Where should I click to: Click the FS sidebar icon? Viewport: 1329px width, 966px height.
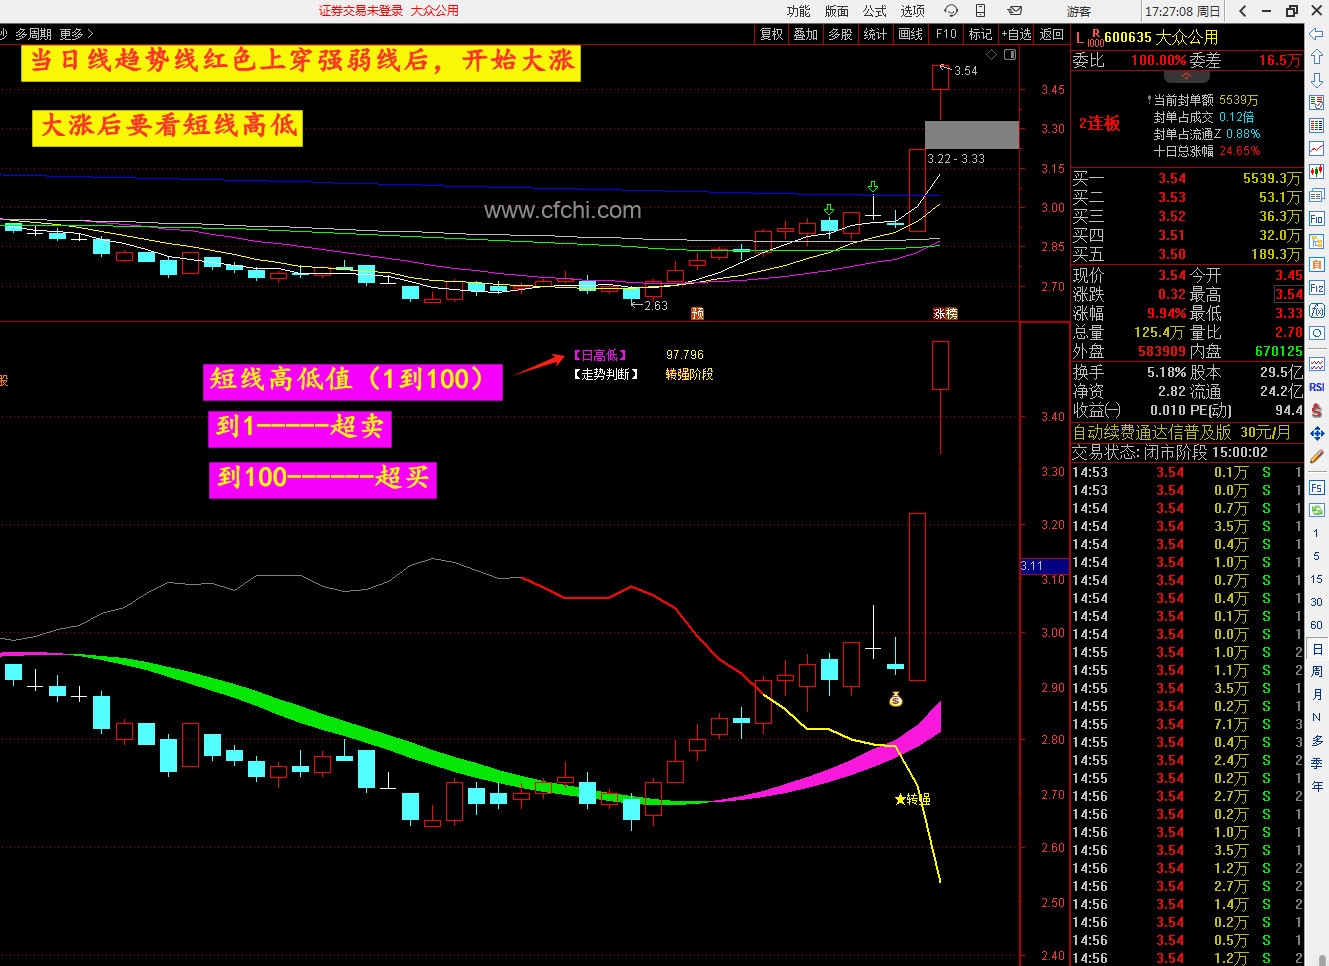pyautogui.click(x=1317, y=488)
